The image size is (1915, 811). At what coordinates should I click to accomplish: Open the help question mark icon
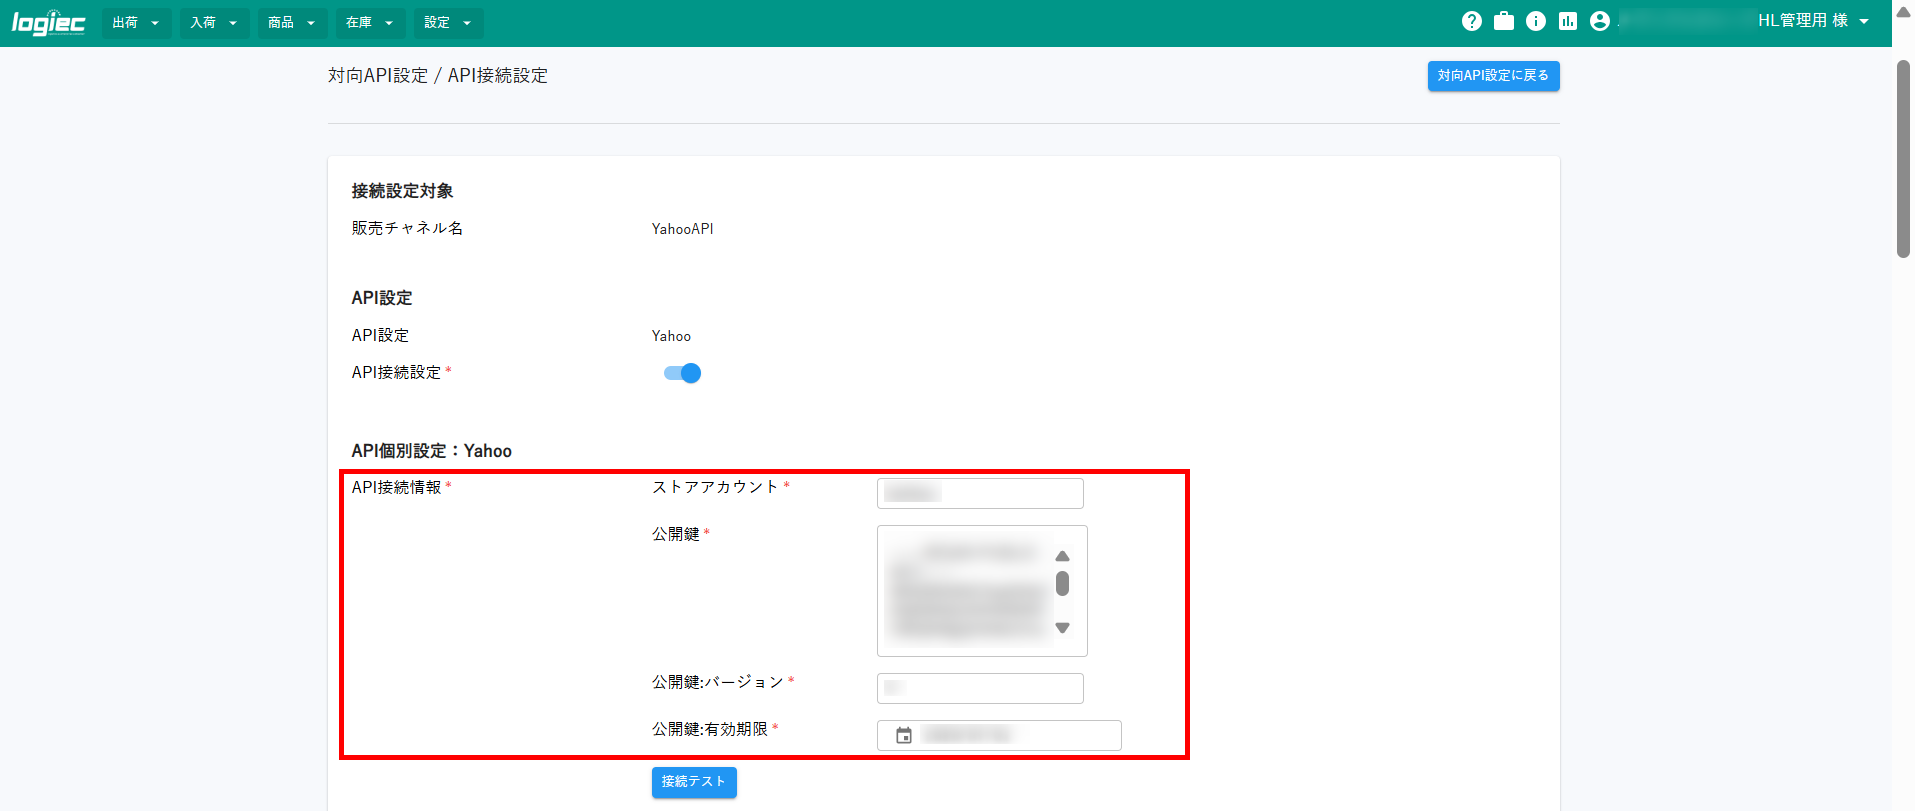click(x=1471, y=21)
